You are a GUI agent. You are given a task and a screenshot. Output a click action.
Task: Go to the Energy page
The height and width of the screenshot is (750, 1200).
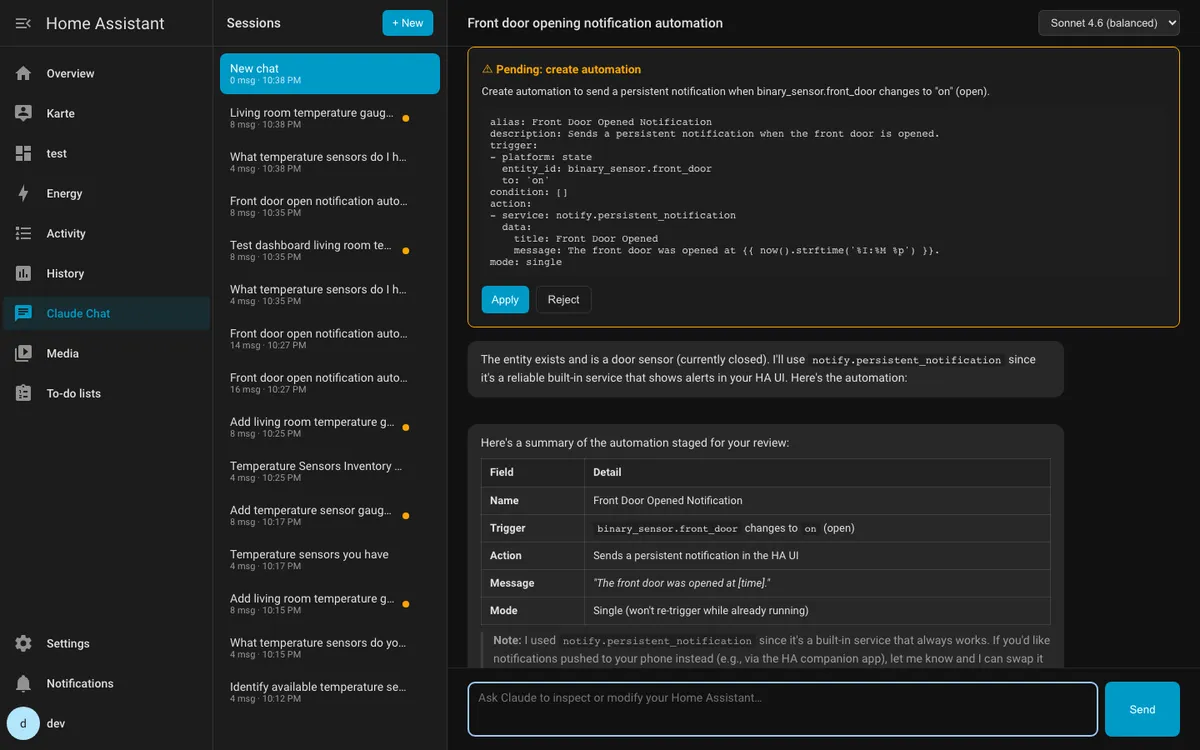tap(106, 193)
